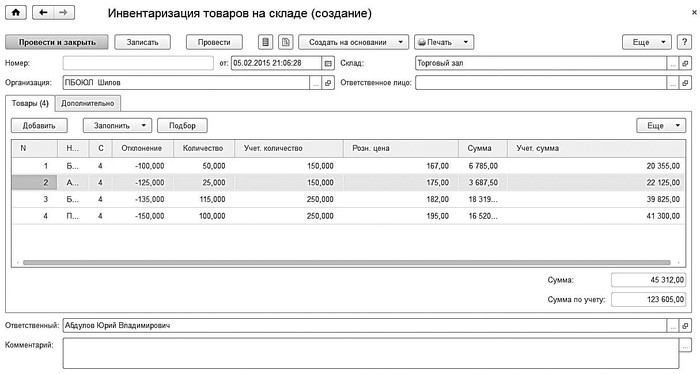Image resolution: width=700 pixels, height=374 pixels.
Task: Open the Склад value form icon
Action: click(x=685, y=63)
